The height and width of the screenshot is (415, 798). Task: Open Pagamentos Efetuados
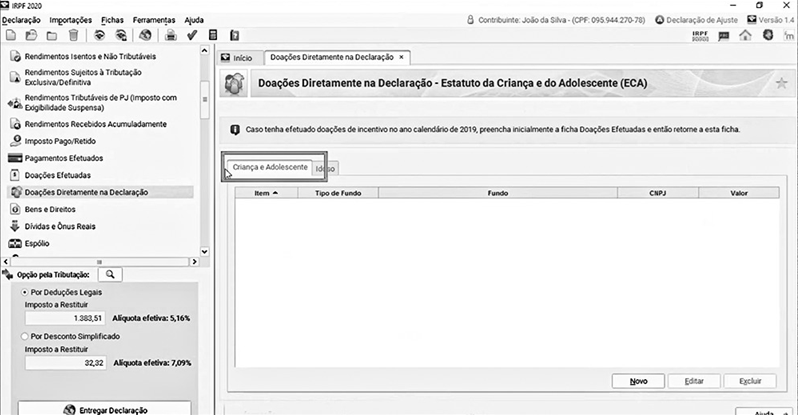(64, 158)
